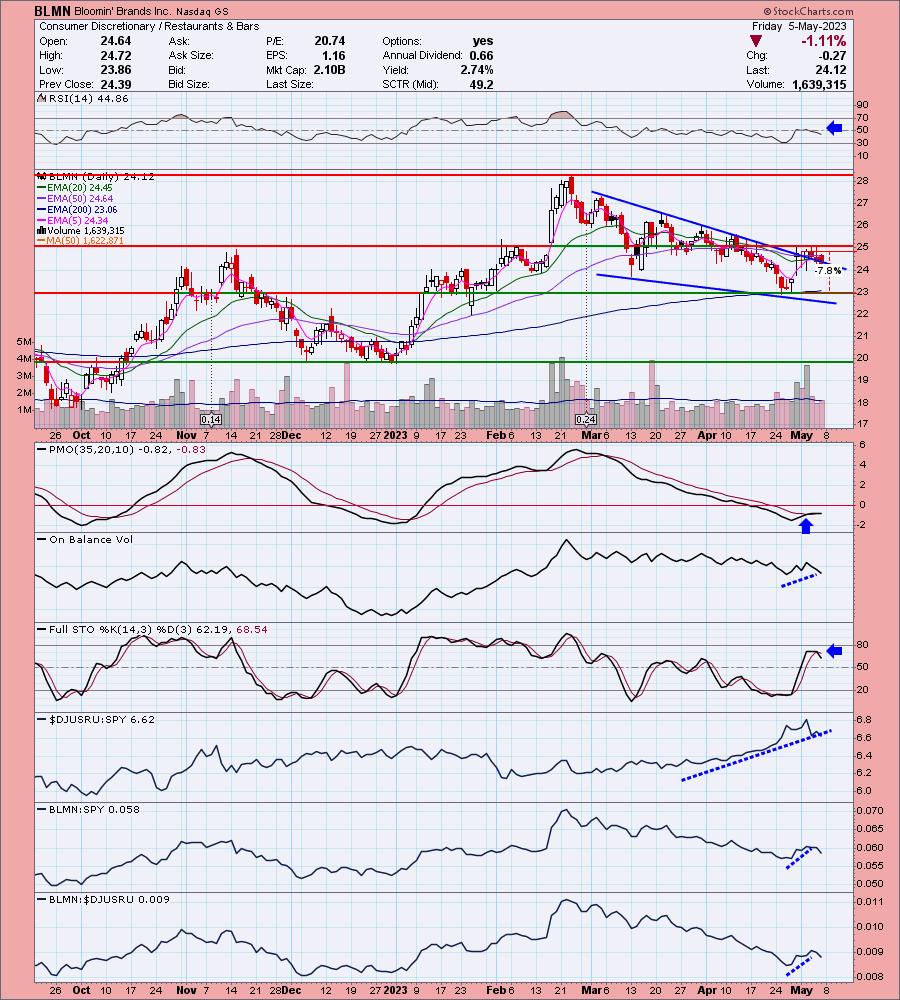Select the Prev Close value 24.39
900x1000 pixels.
(115, 84)
